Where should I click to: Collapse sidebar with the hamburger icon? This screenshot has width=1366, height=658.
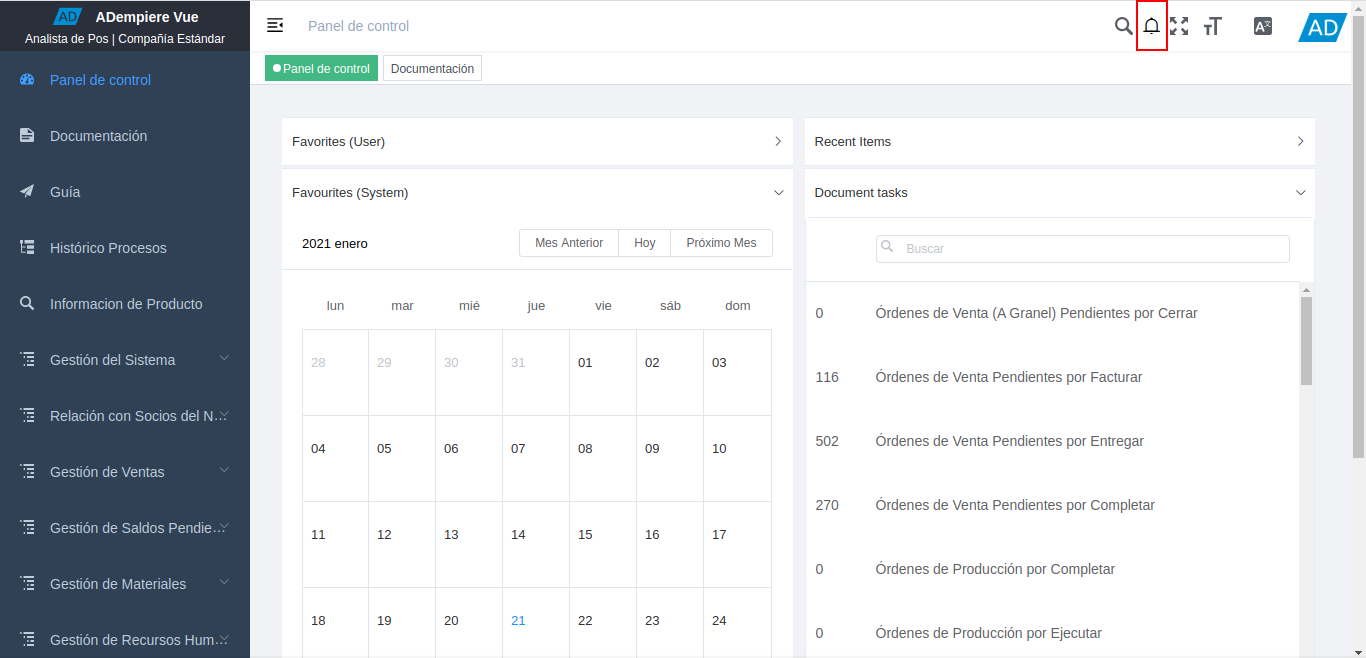click(x=275, y=26)
